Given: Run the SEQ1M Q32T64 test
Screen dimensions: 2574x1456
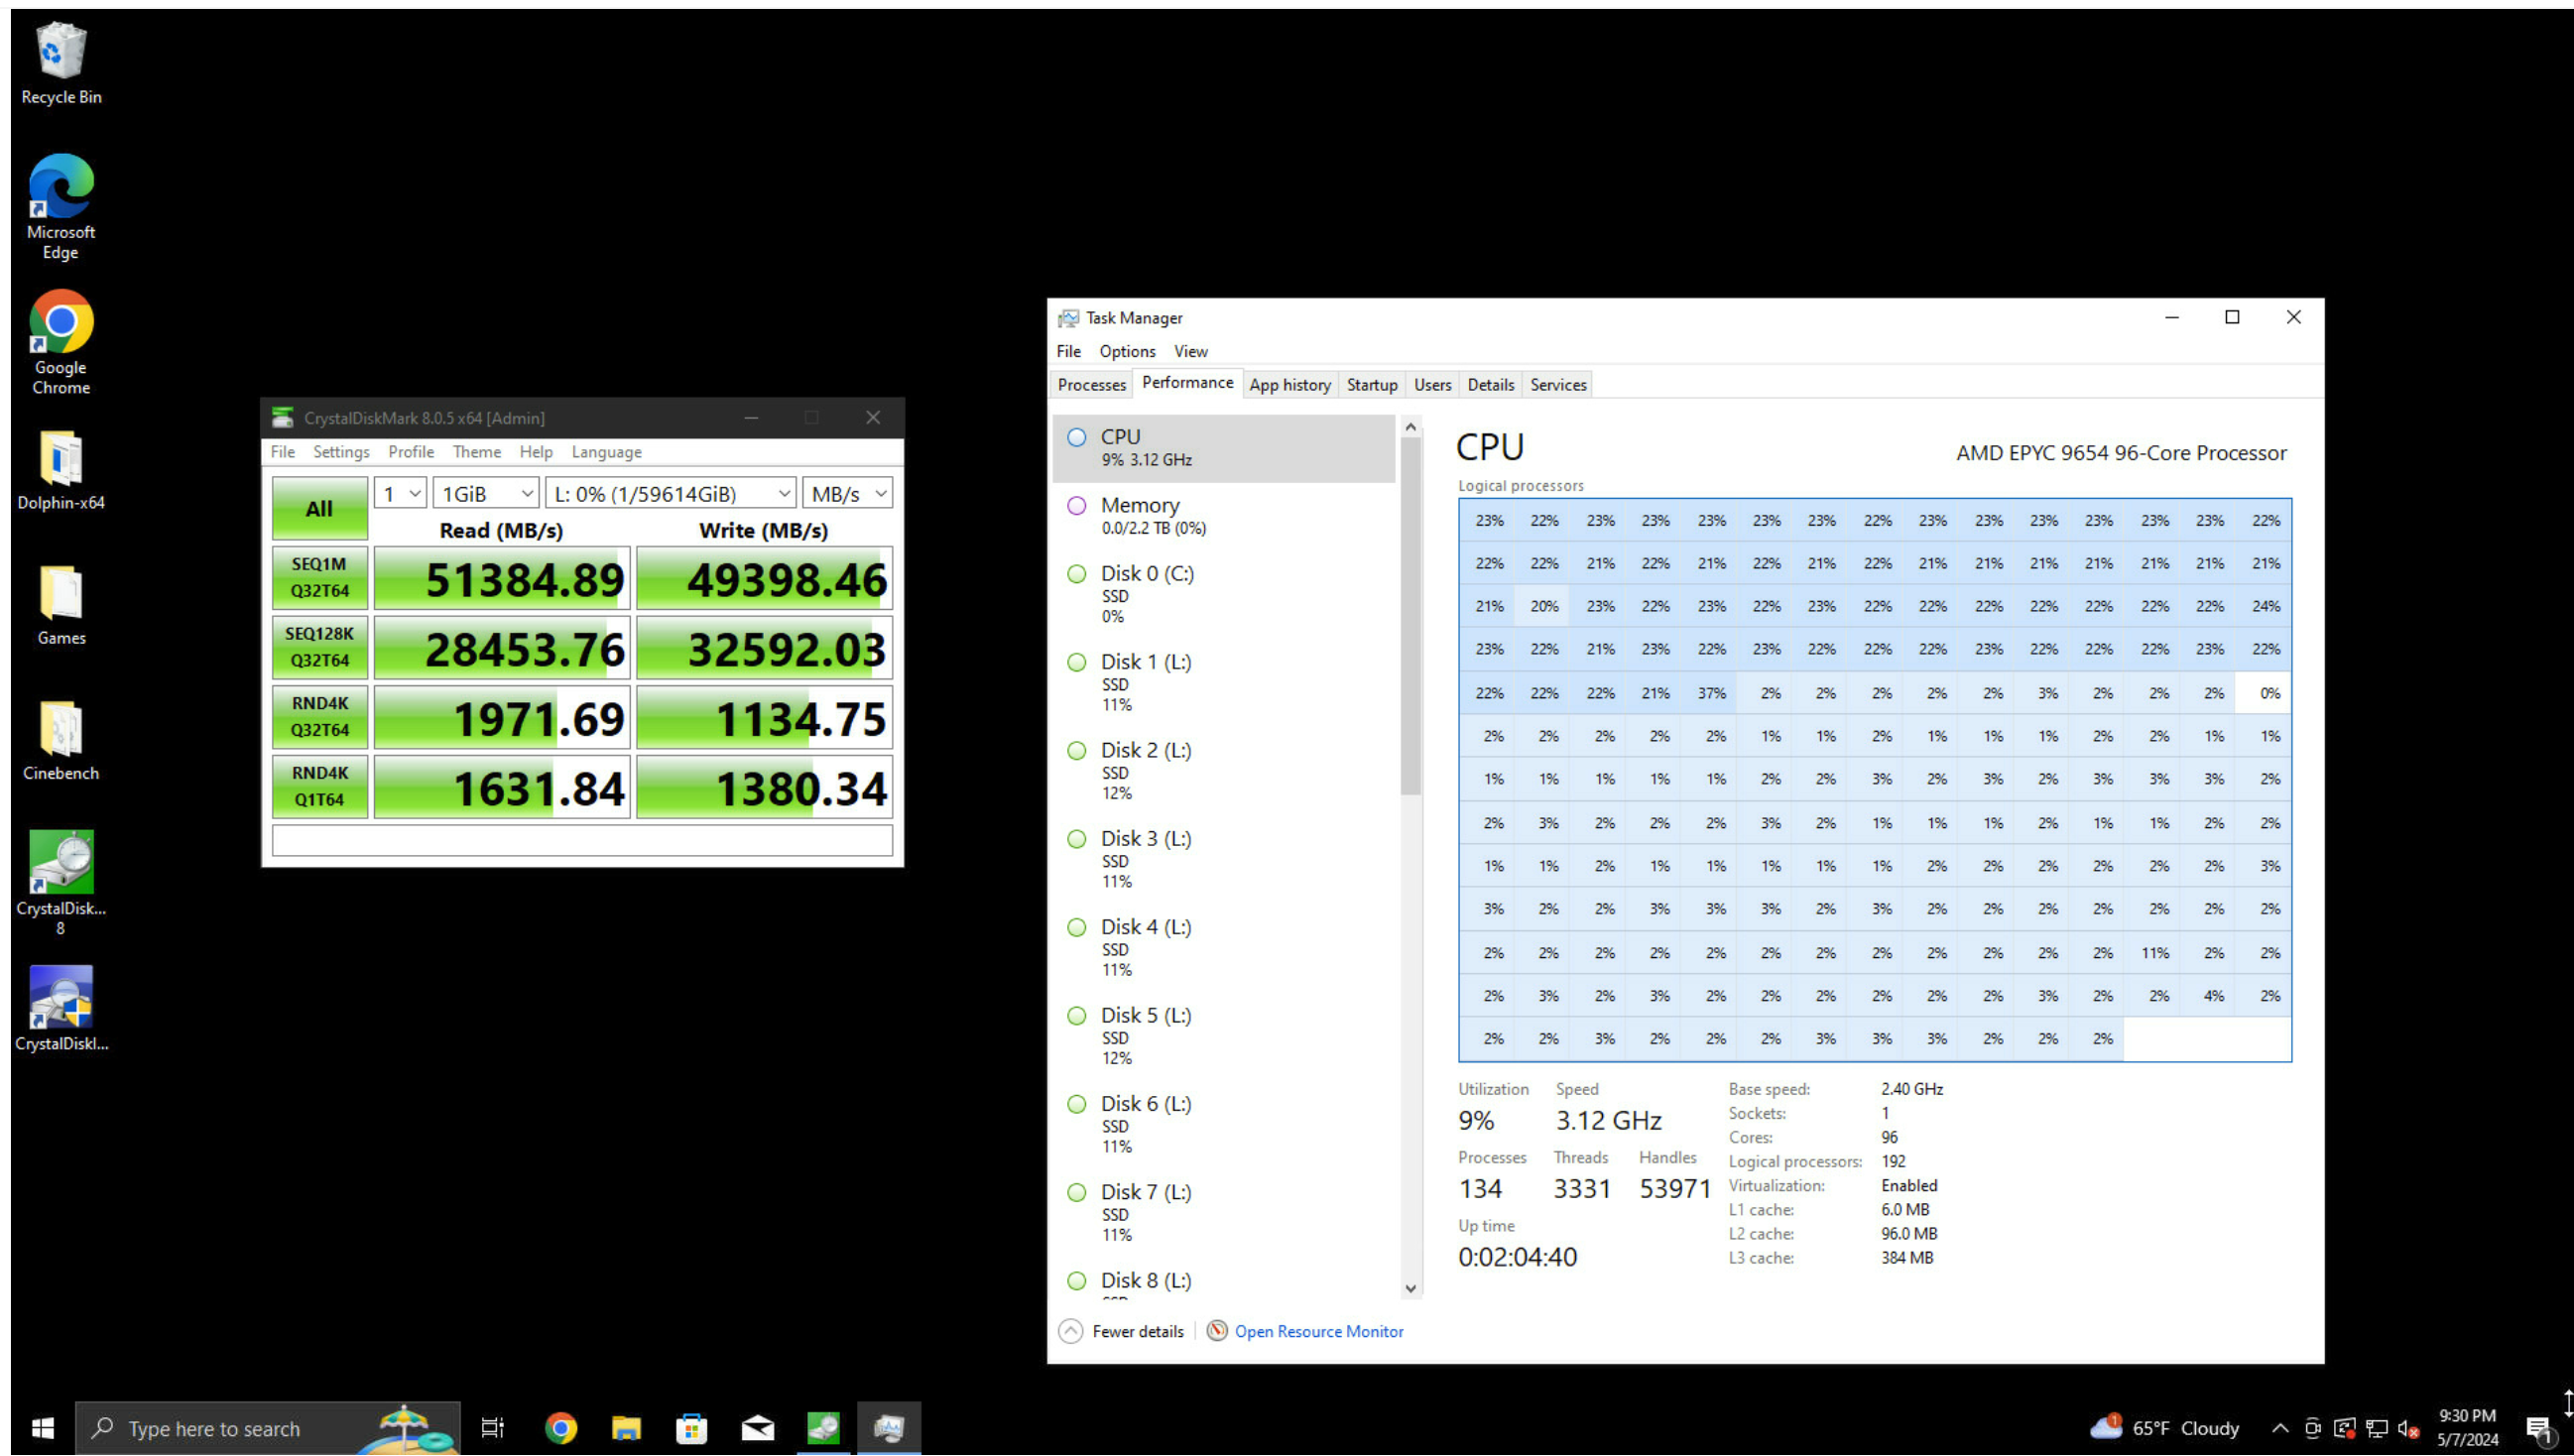Looking at the screenshot, I should (319, 577).
